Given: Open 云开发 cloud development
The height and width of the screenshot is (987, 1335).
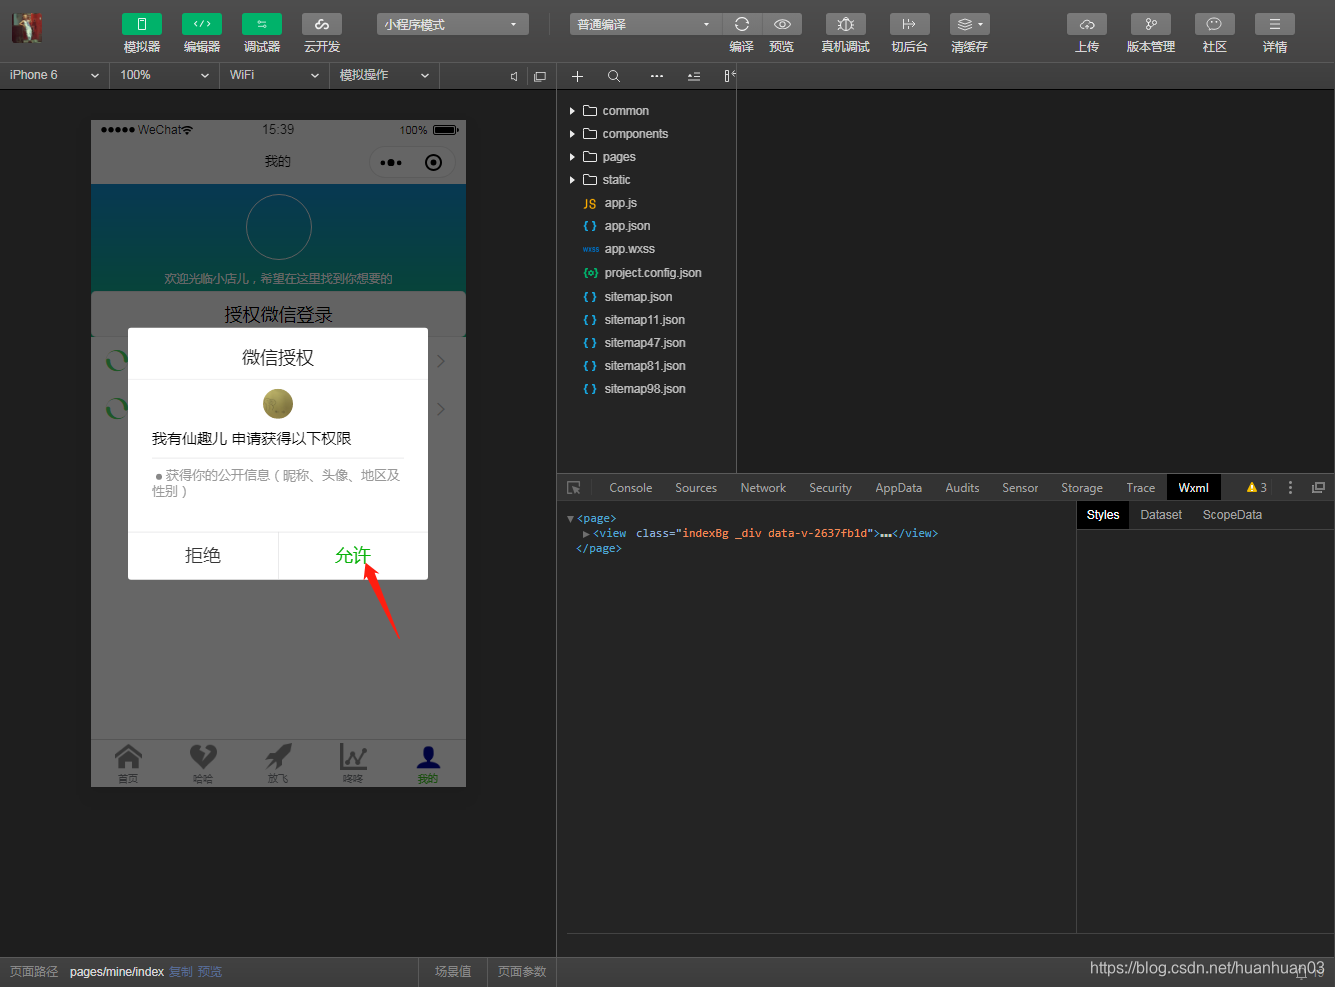Looking at the screenshot, I should point(322,24).
